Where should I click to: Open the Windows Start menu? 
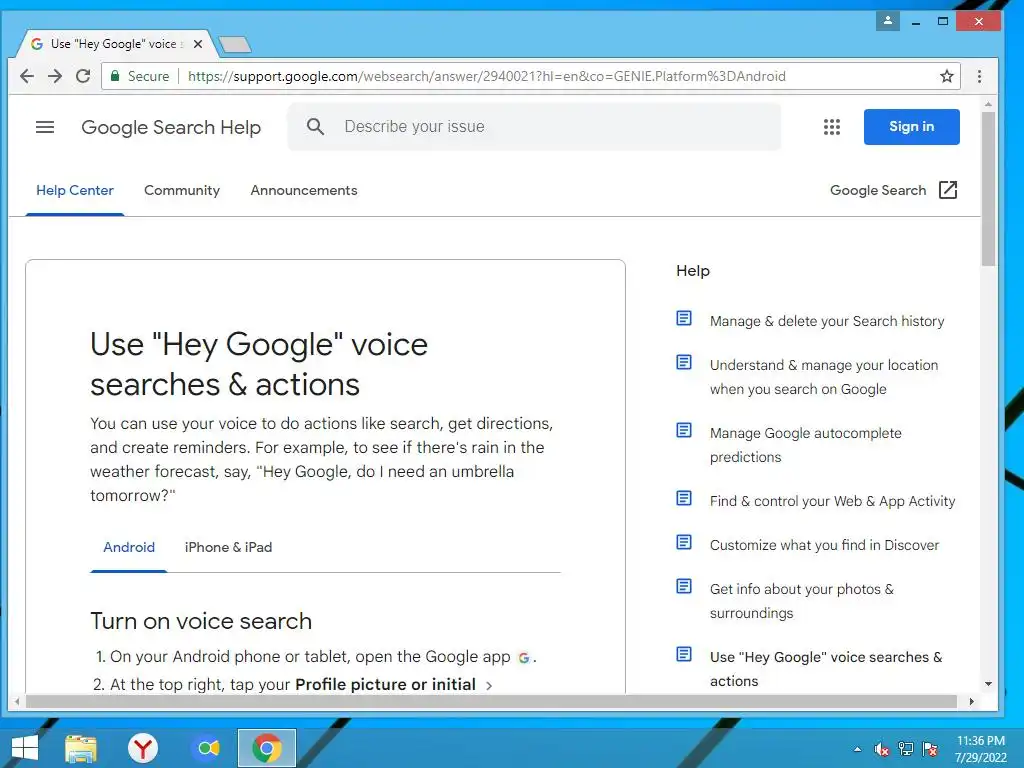25,748
